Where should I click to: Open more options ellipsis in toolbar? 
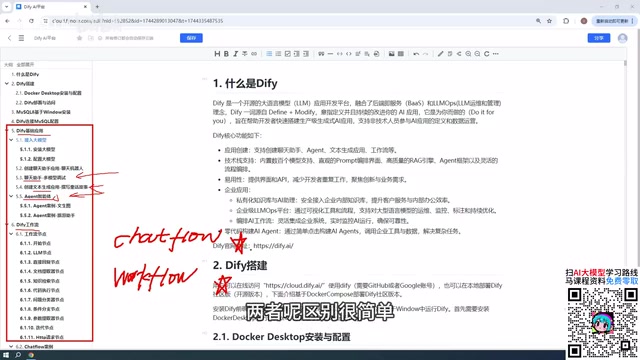[496, 54]
